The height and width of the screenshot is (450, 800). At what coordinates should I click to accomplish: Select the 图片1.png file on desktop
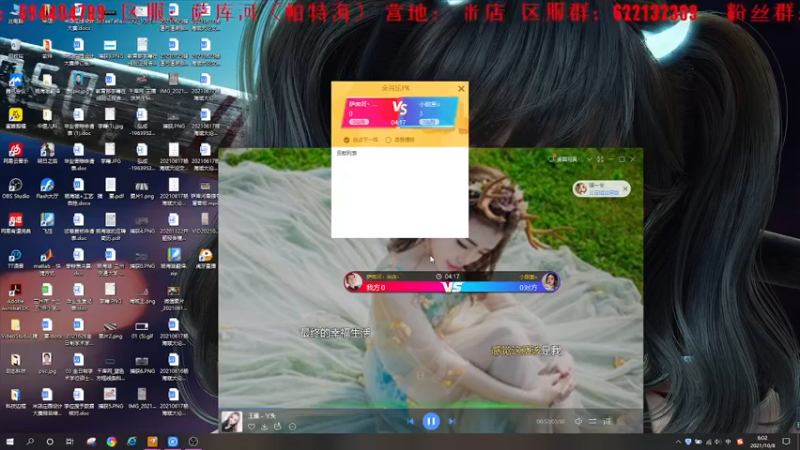click(141, 190)
